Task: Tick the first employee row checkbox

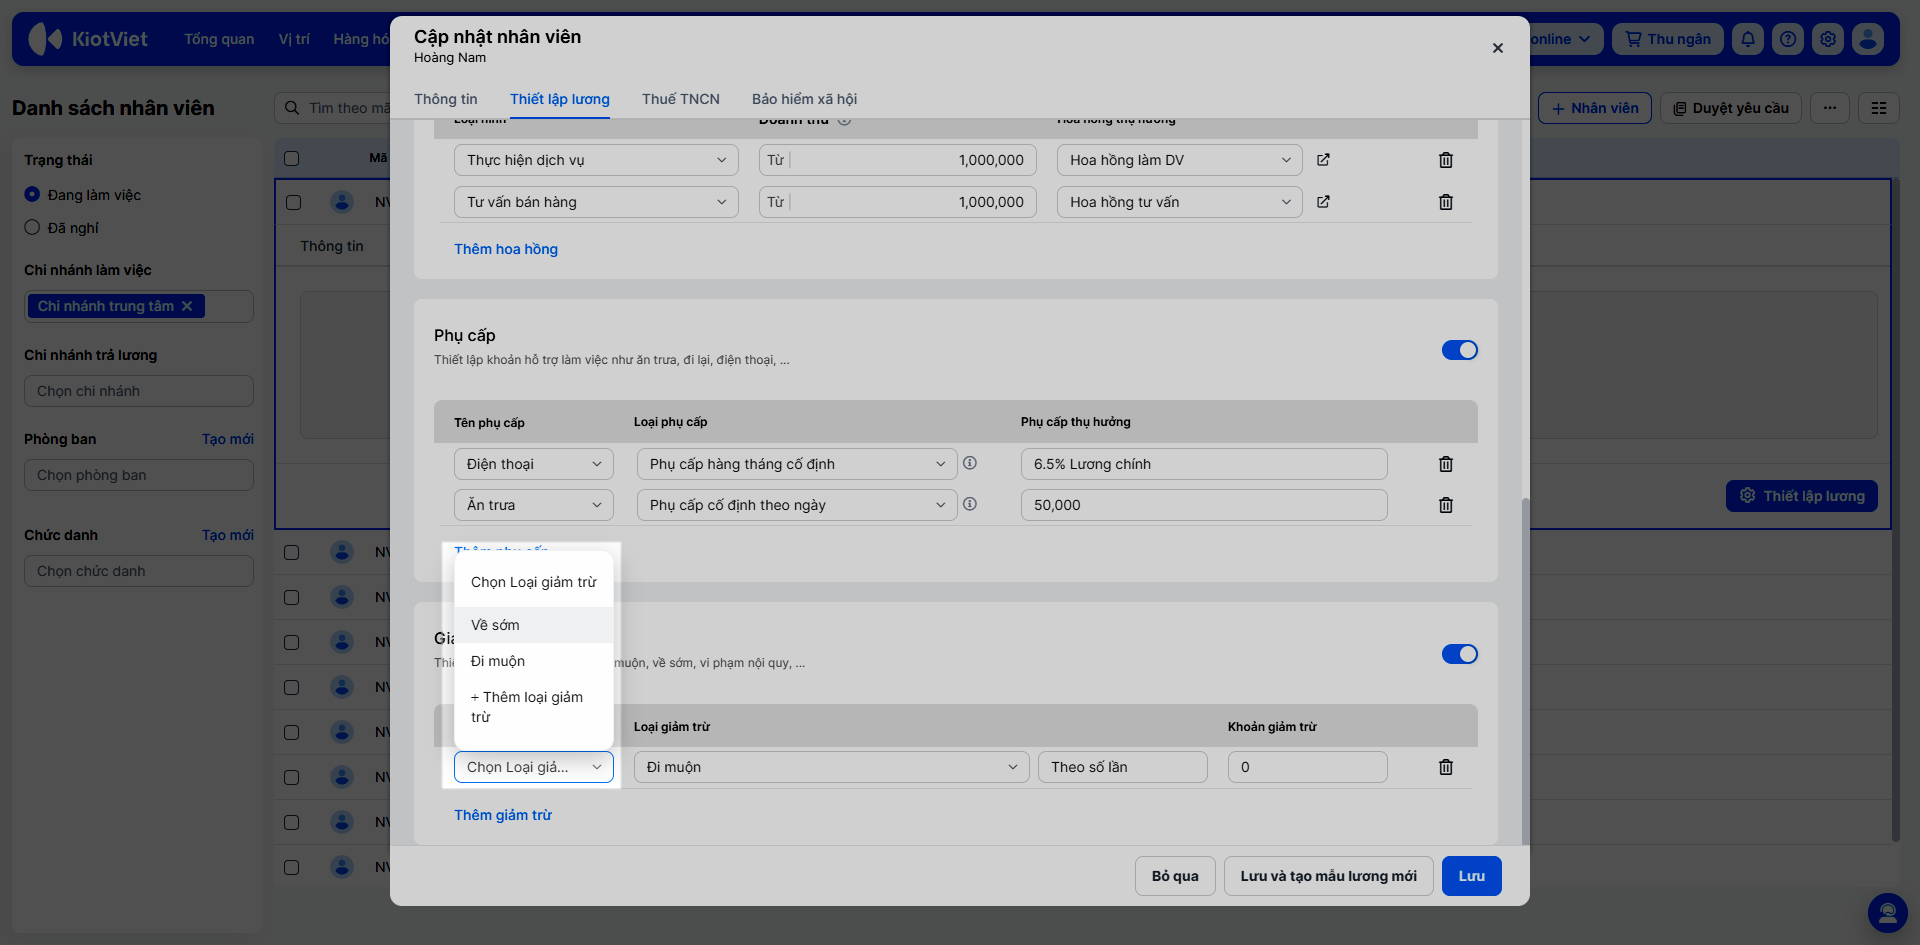Action: [x=293, y=202]
